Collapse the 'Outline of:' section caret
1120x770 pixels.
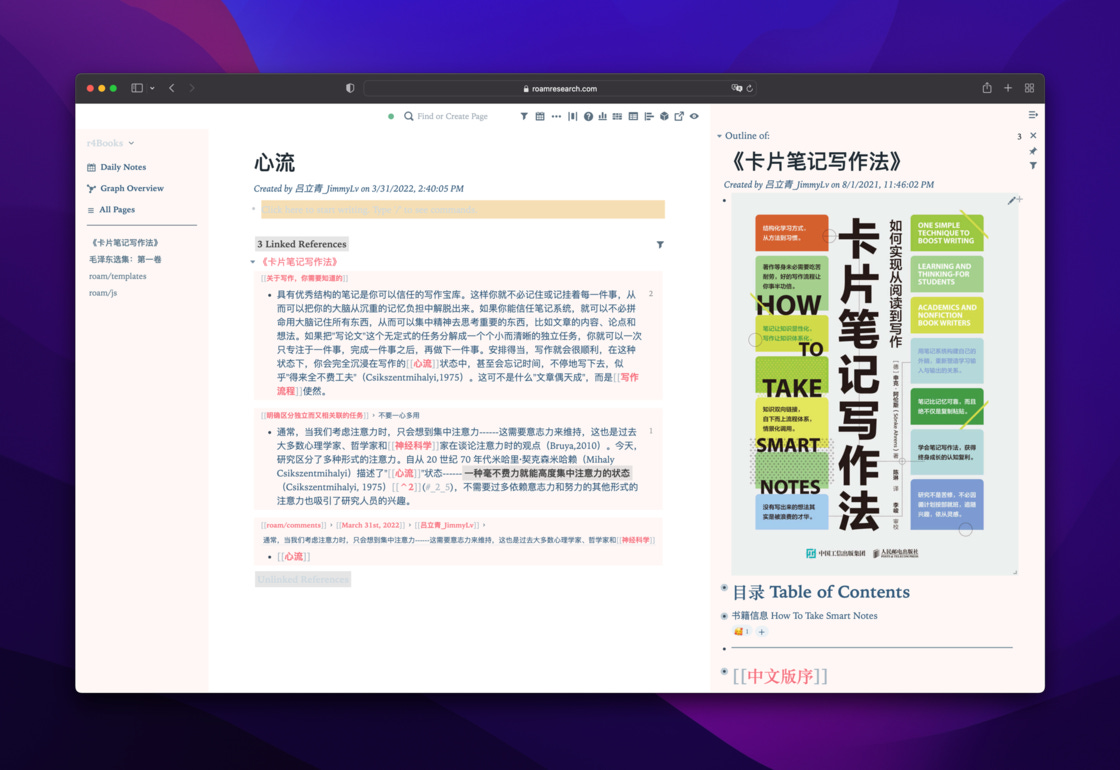pyautogui.click(x=719, y=136)
